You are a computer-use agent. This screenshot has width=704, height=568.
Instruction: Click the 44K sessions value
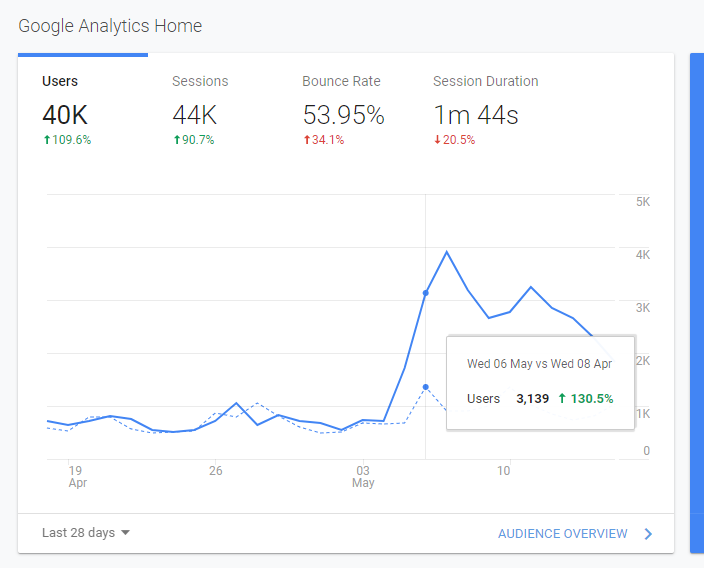(194, 115)
